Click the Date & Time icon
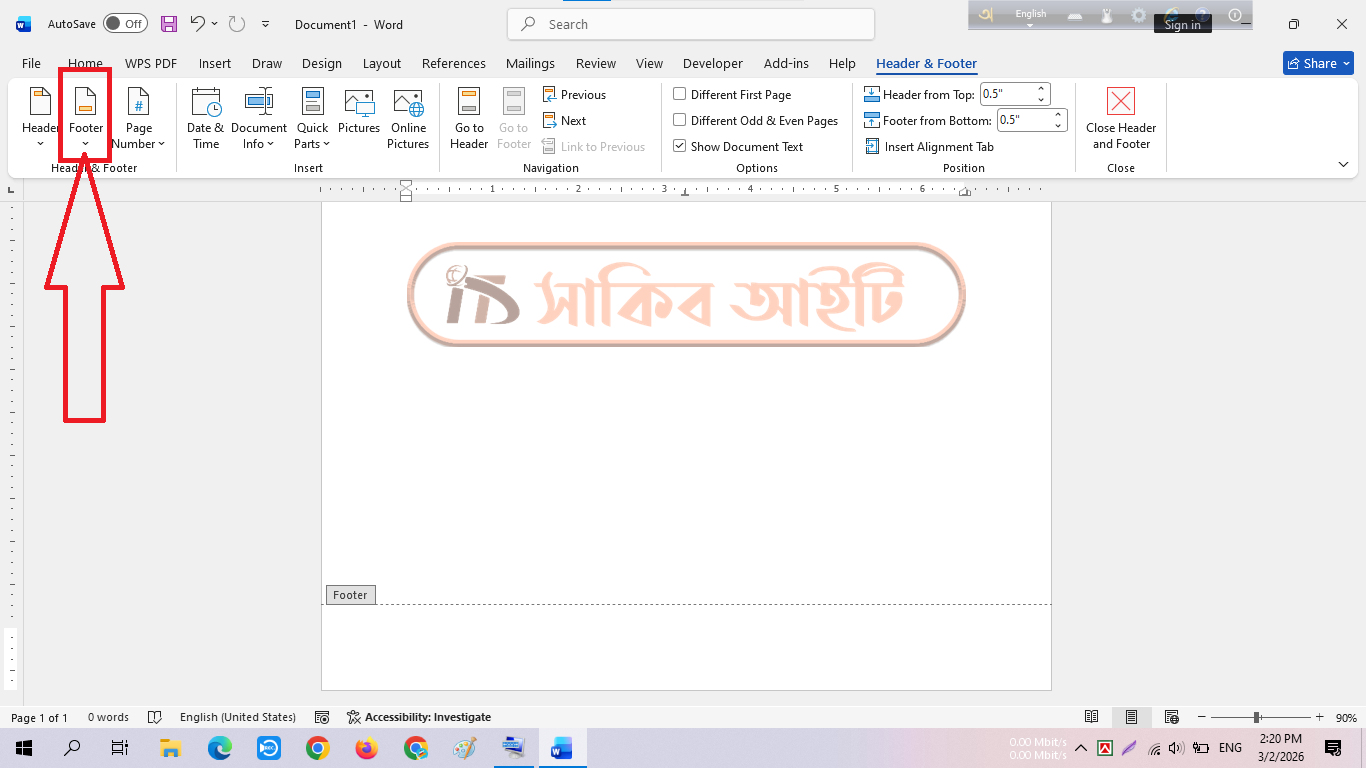 [206, 104]
